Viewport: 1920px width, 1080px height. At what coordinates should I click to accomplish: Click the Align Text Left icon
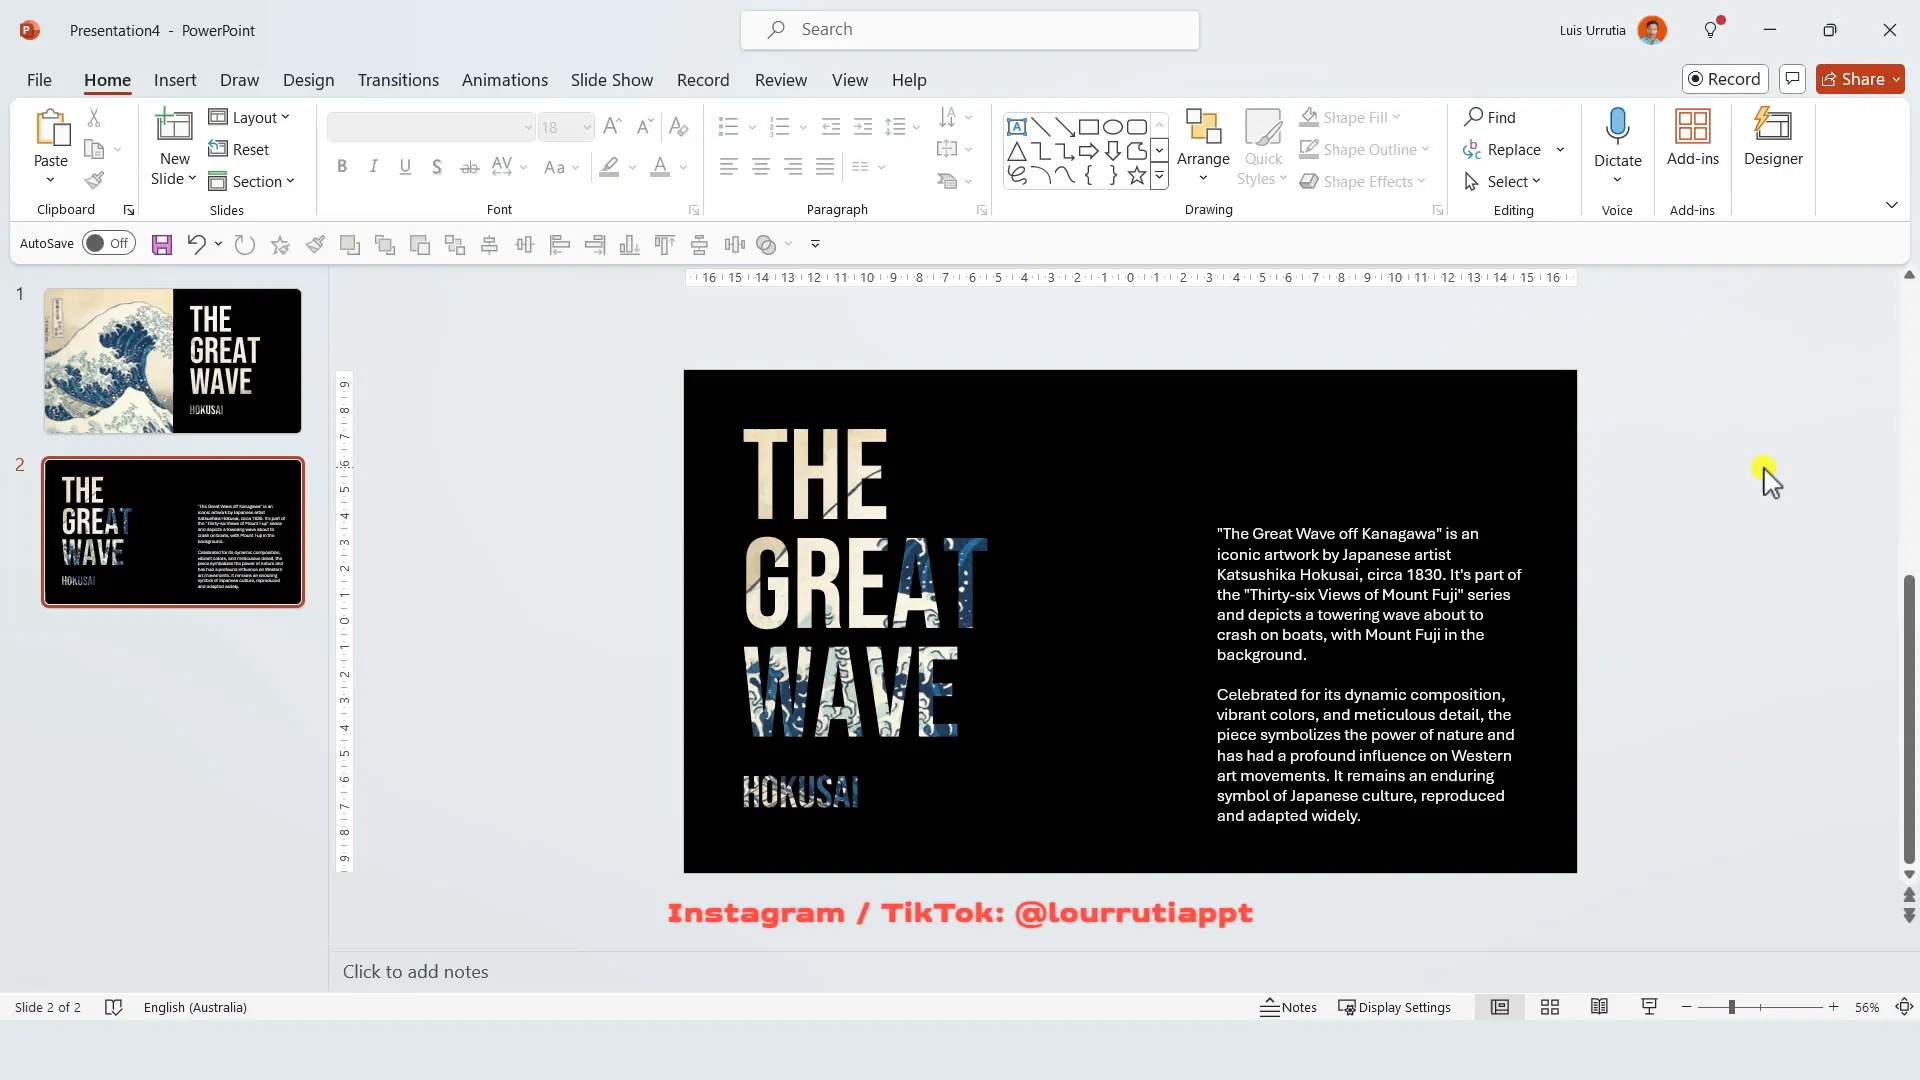click(729, 167)
